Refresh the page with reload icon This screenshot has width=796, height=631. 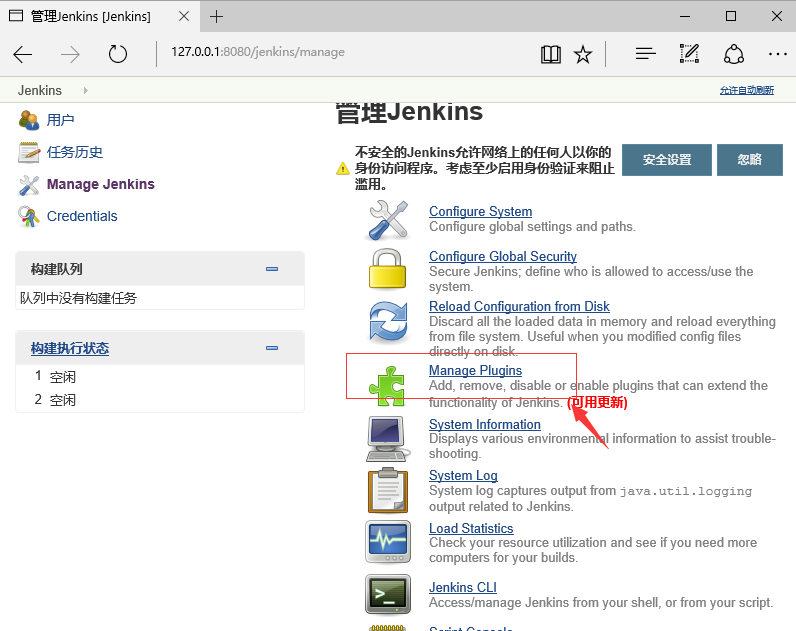pos(118,53)
